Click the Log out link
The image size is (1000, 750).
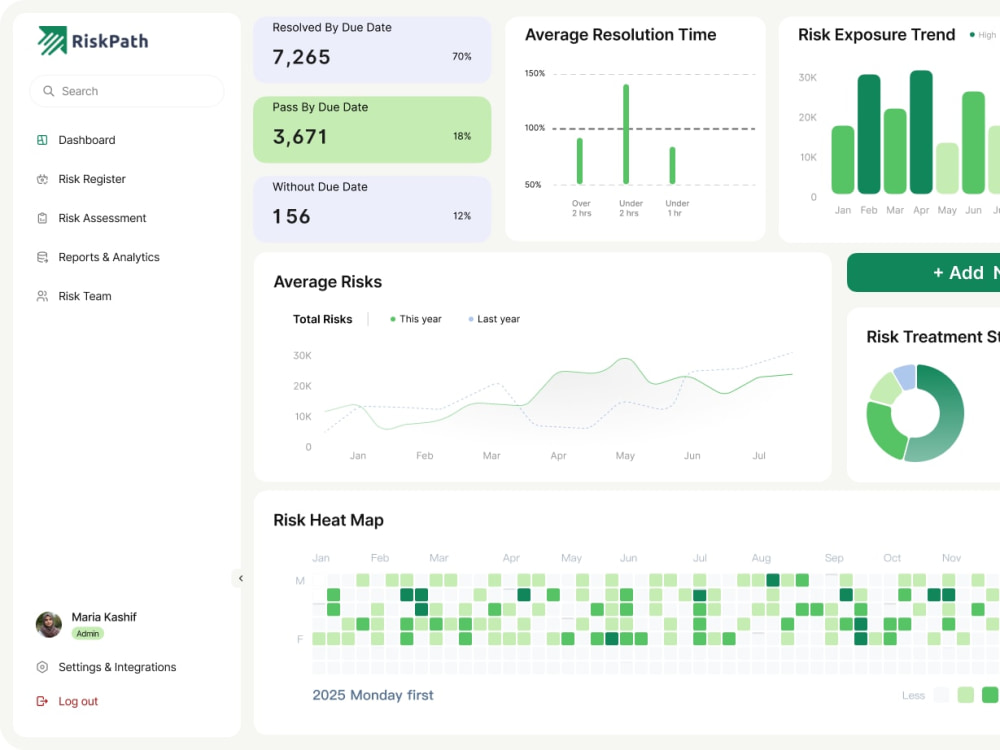78,702
